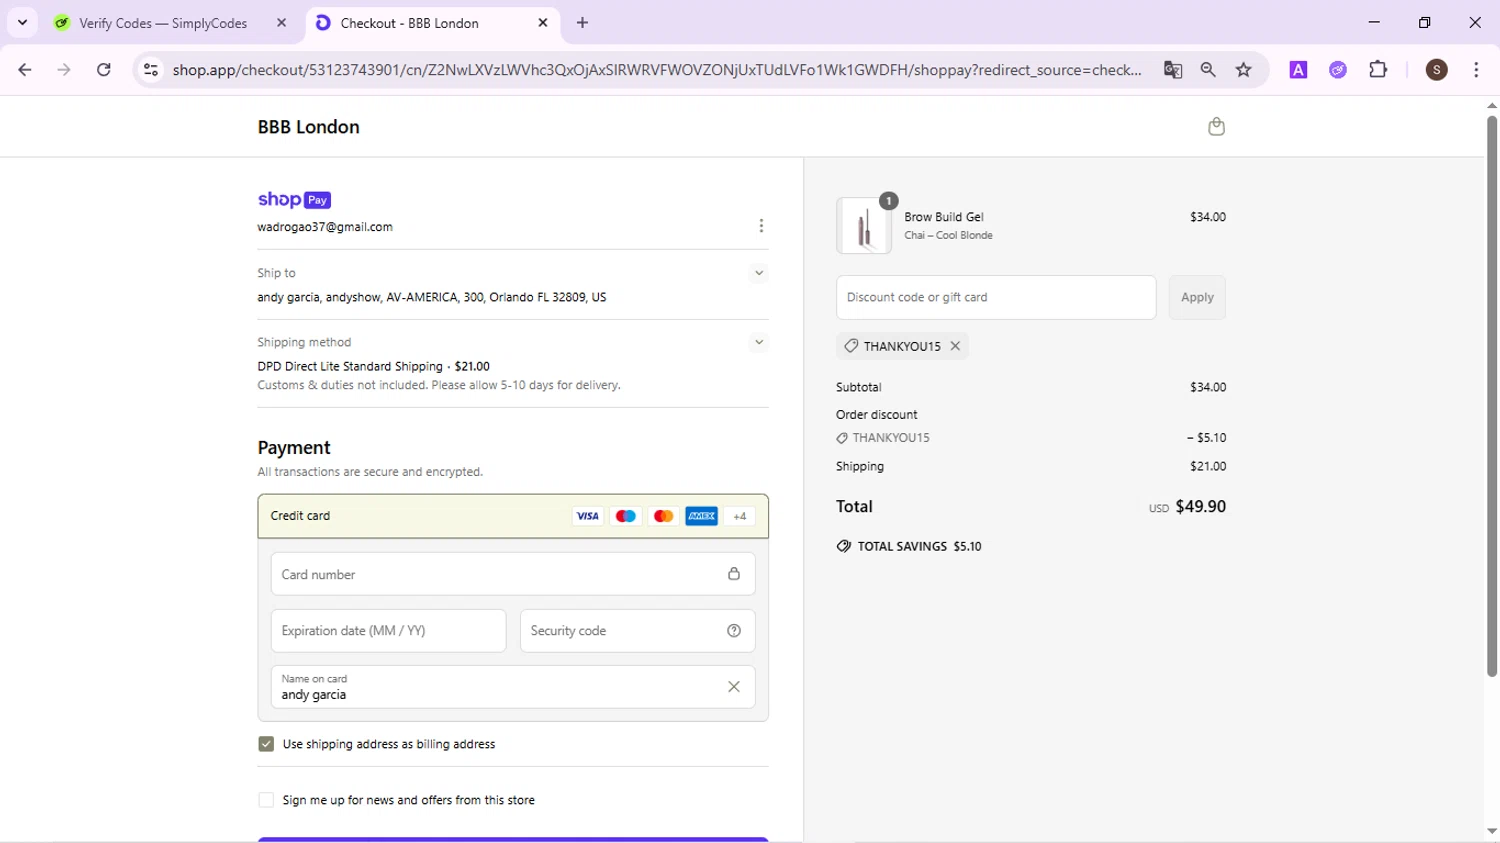
Task: Click the Shipping $21.00 amount in summary
Action: (x=1208, y=466)
